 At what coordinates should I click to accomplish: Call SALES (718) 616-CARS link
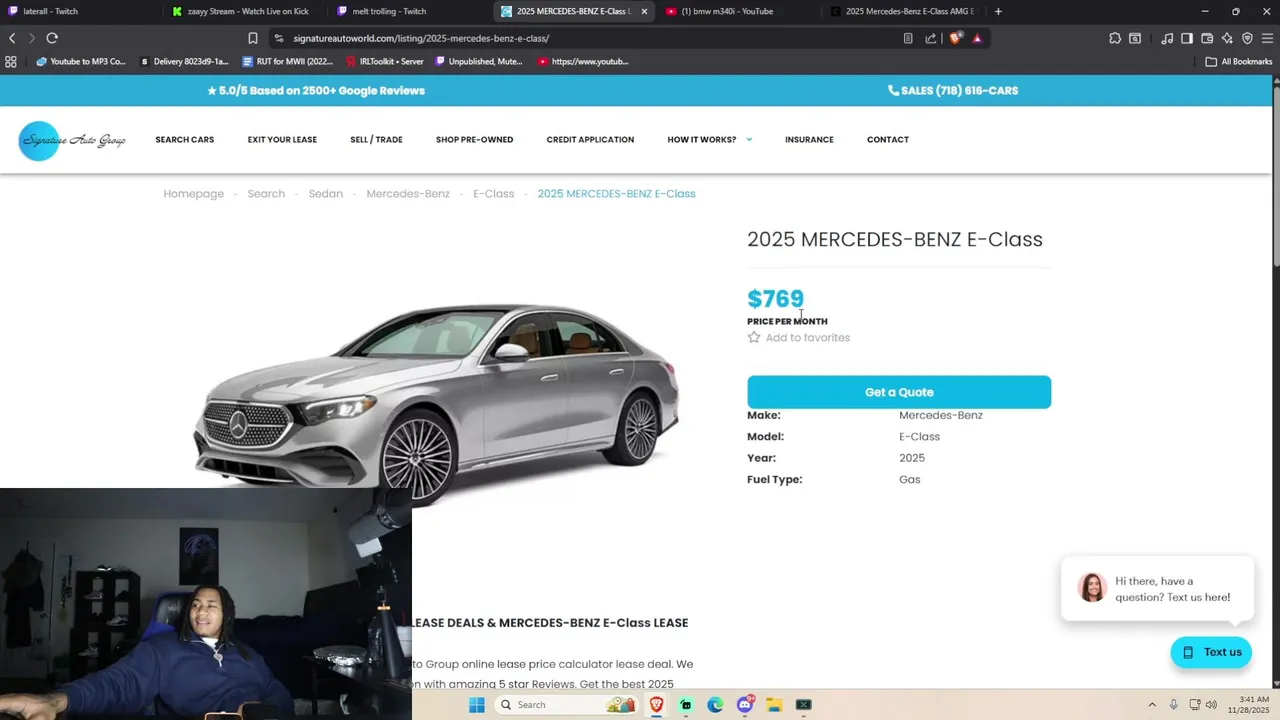coord(953,90)
